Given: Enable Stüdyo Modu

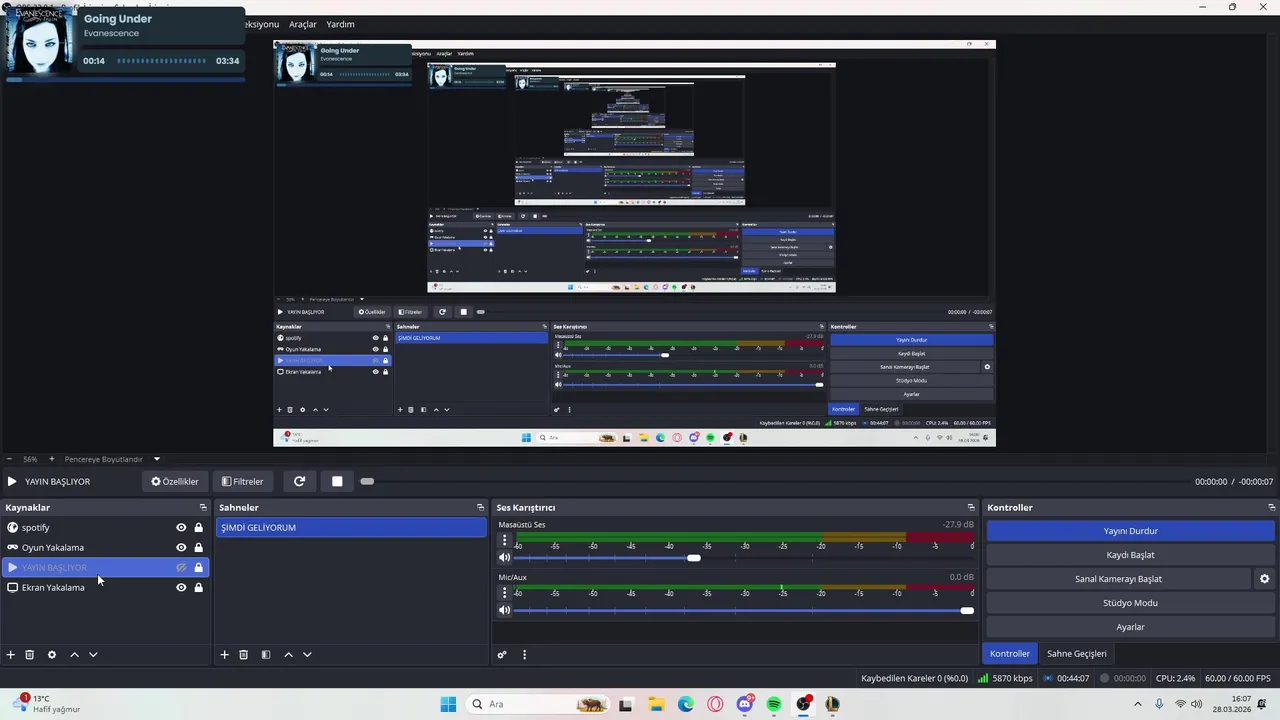Looking at the screenshot, I should [x=1131, y=603].
